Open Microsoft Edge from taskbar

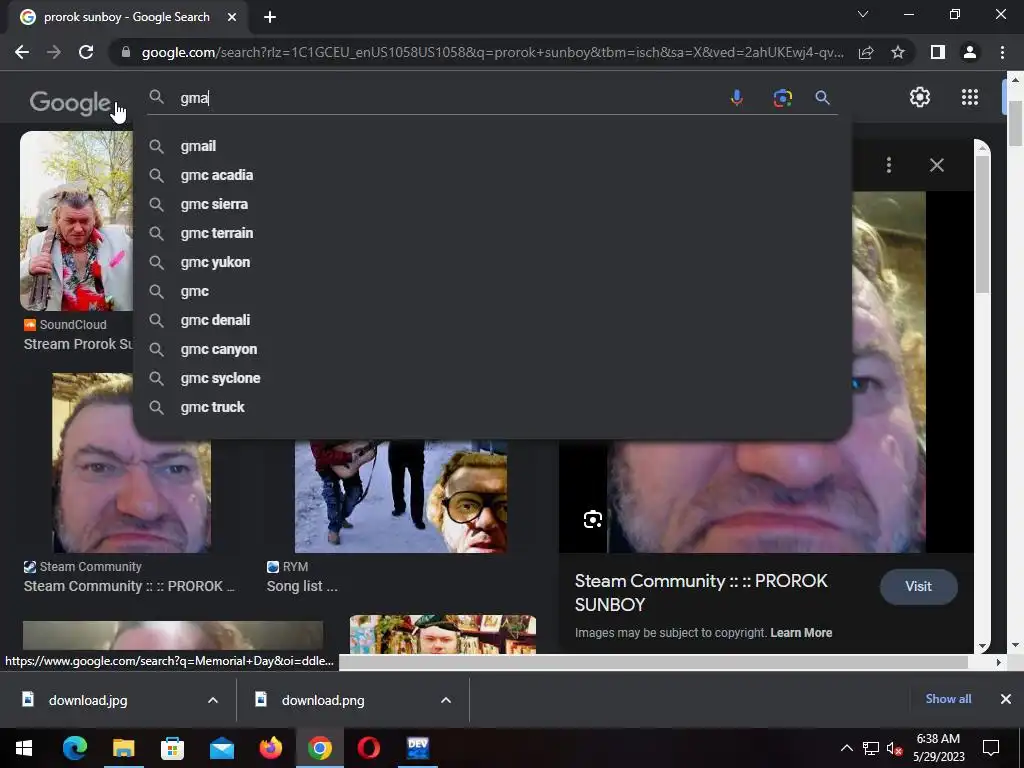74,748
